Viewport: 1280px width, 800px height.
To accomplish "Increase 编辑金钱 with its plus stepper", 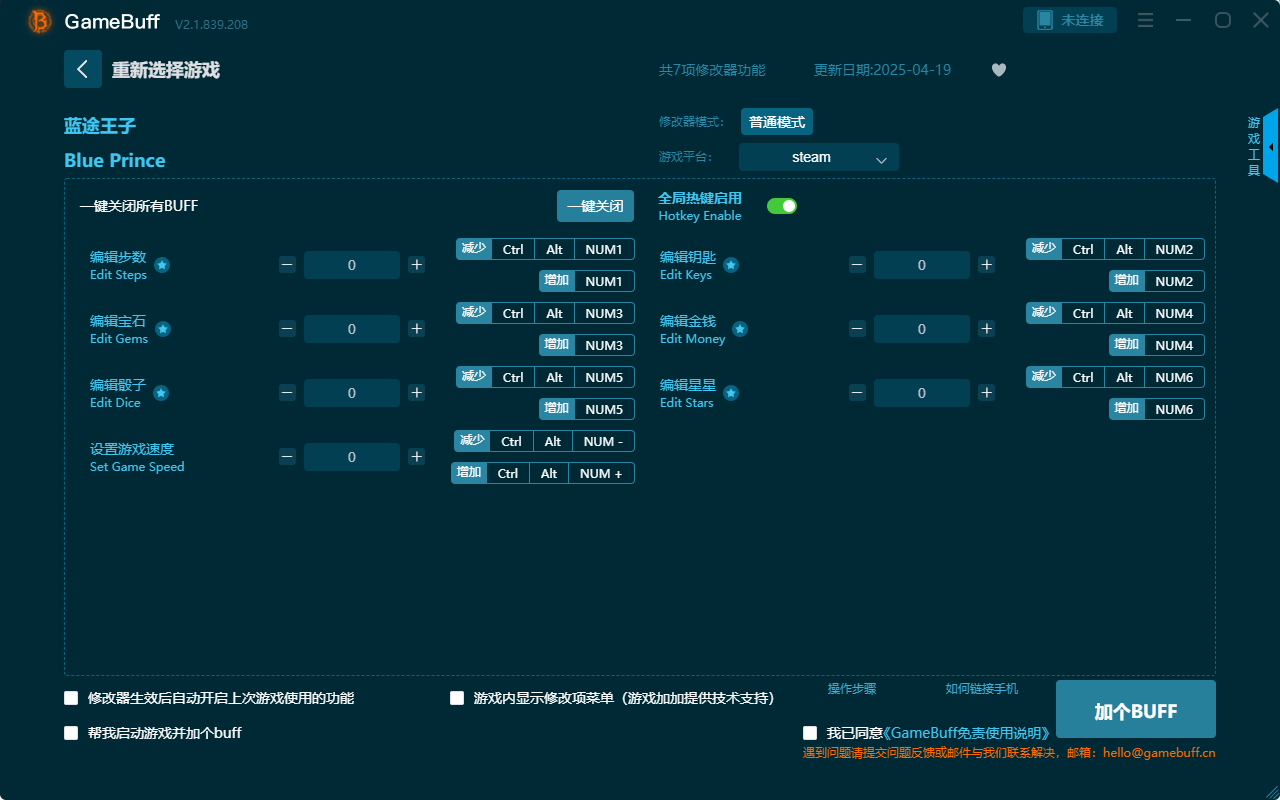I will click(x=986, y=328).
